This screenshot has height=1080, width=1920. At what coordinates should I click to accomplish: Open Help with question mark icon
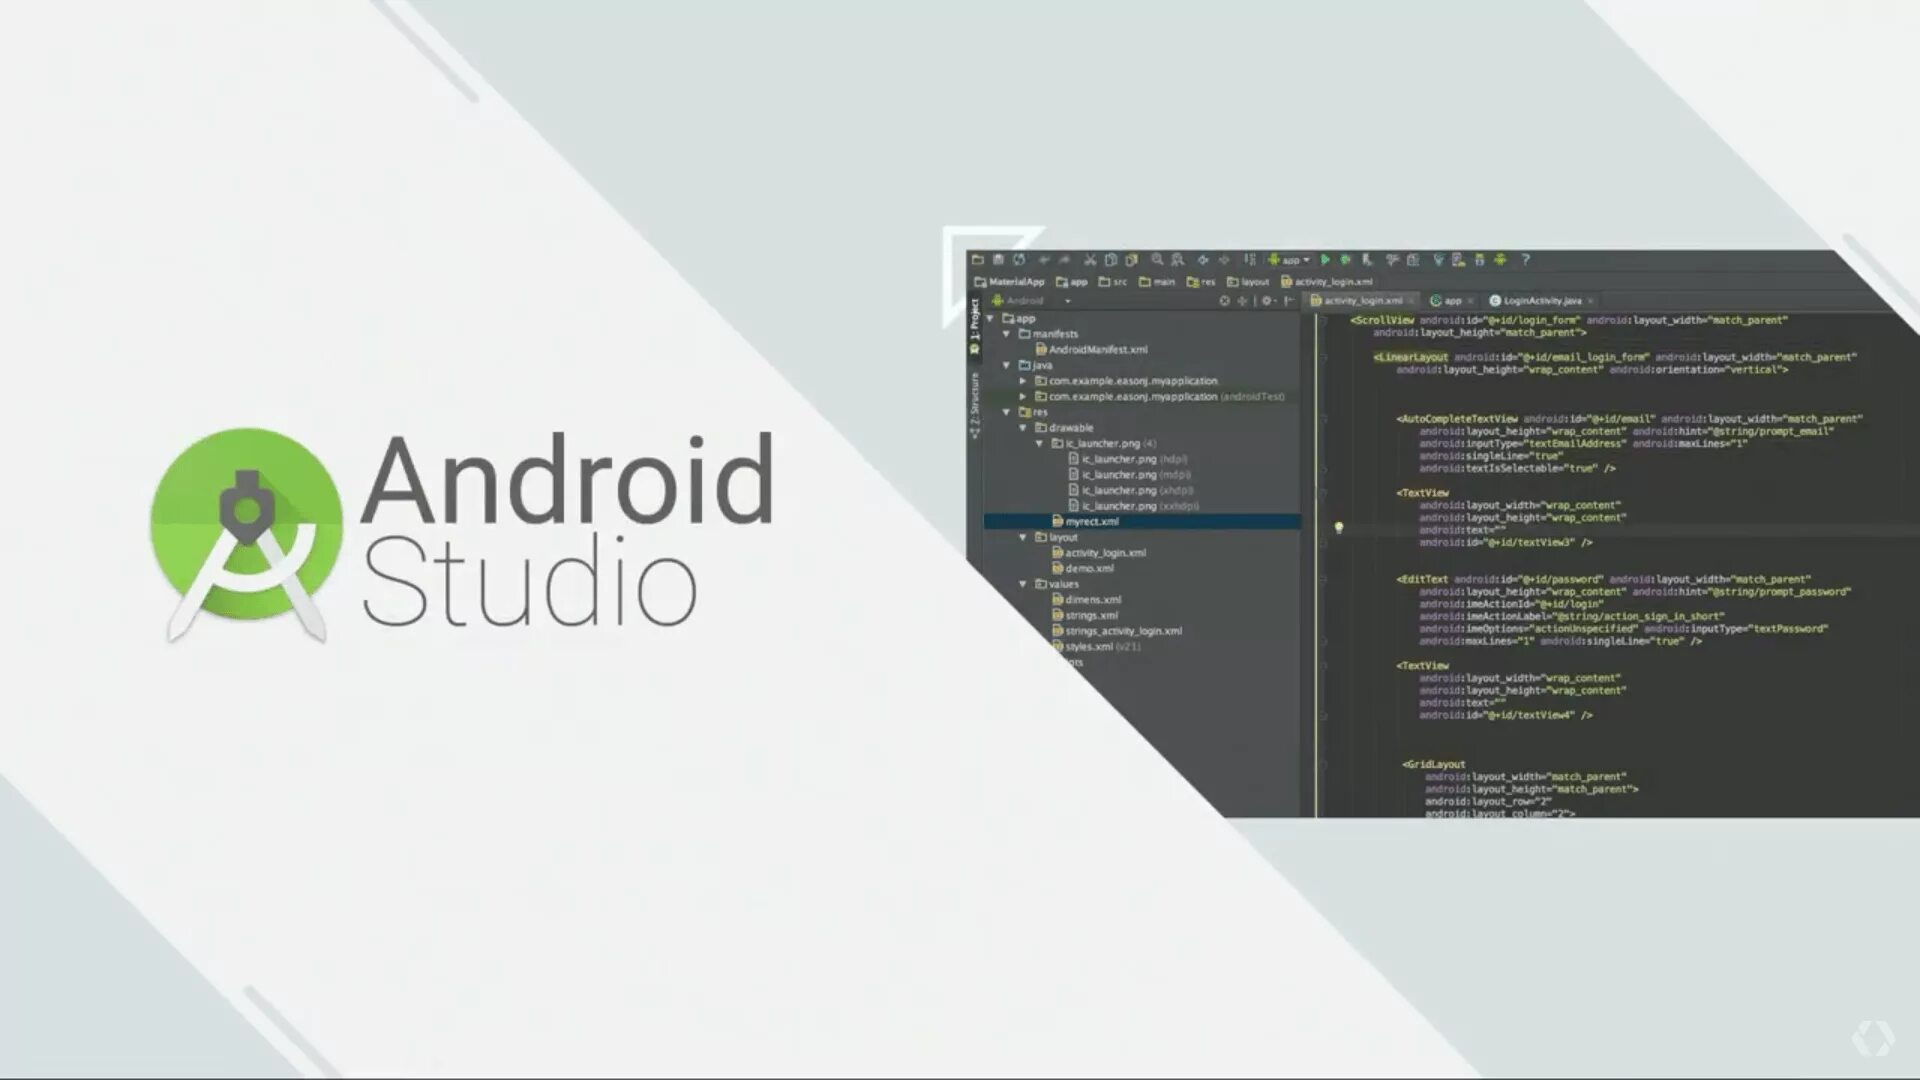[x=1525, y=260]
